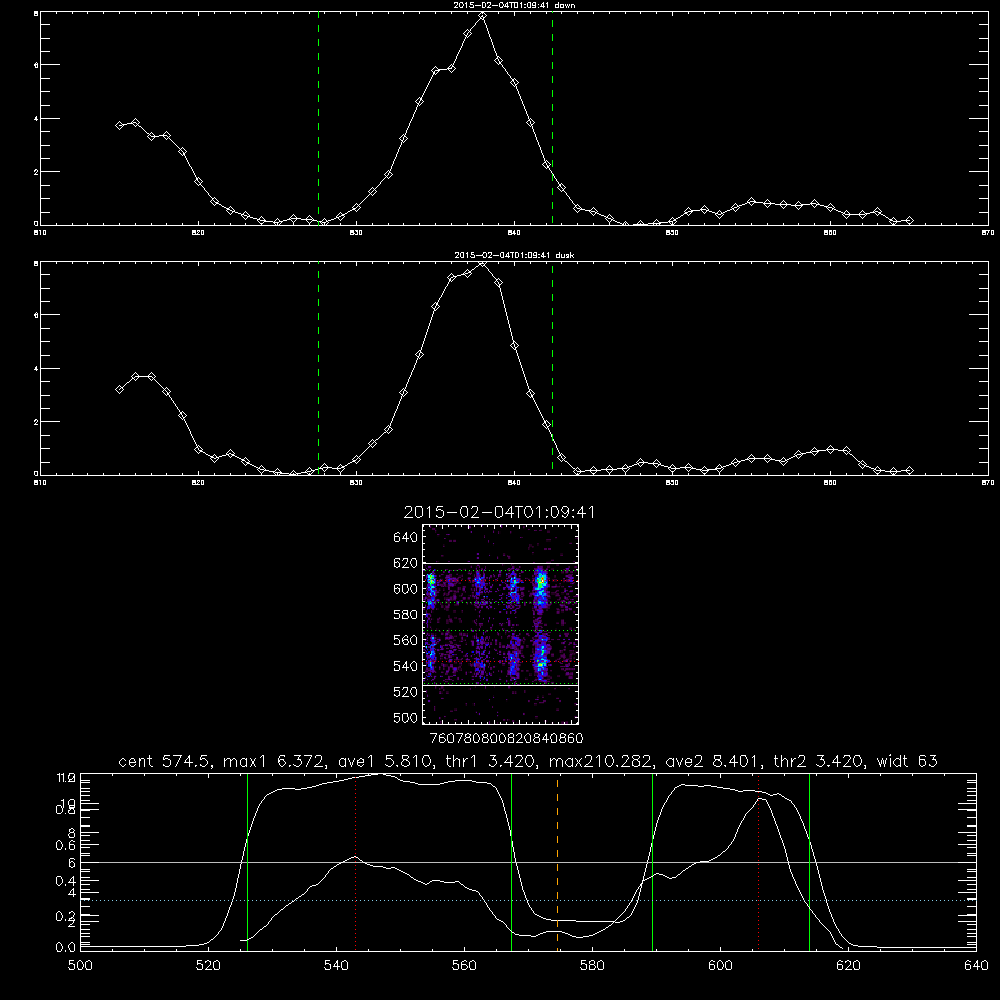Click green vertical line near 614 in bottom plot
The height and width of the screenshot is (1000, 1000).
coord(809,862)
